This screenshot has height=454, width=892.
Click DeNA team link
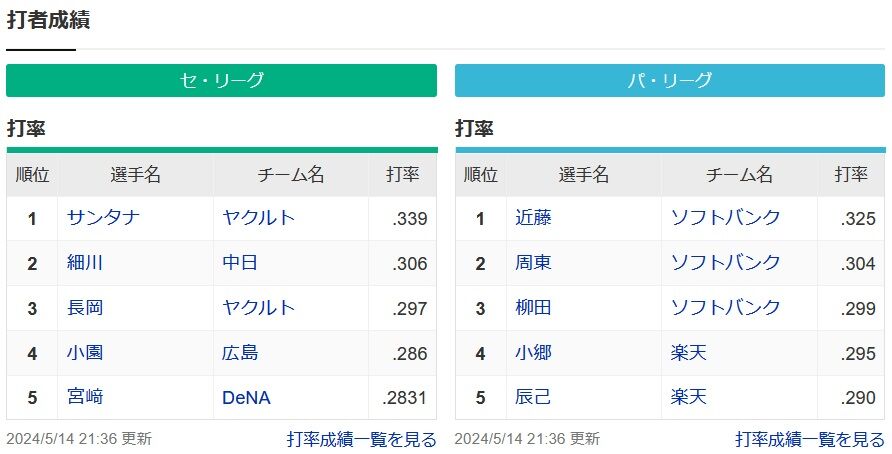[246, 398]
